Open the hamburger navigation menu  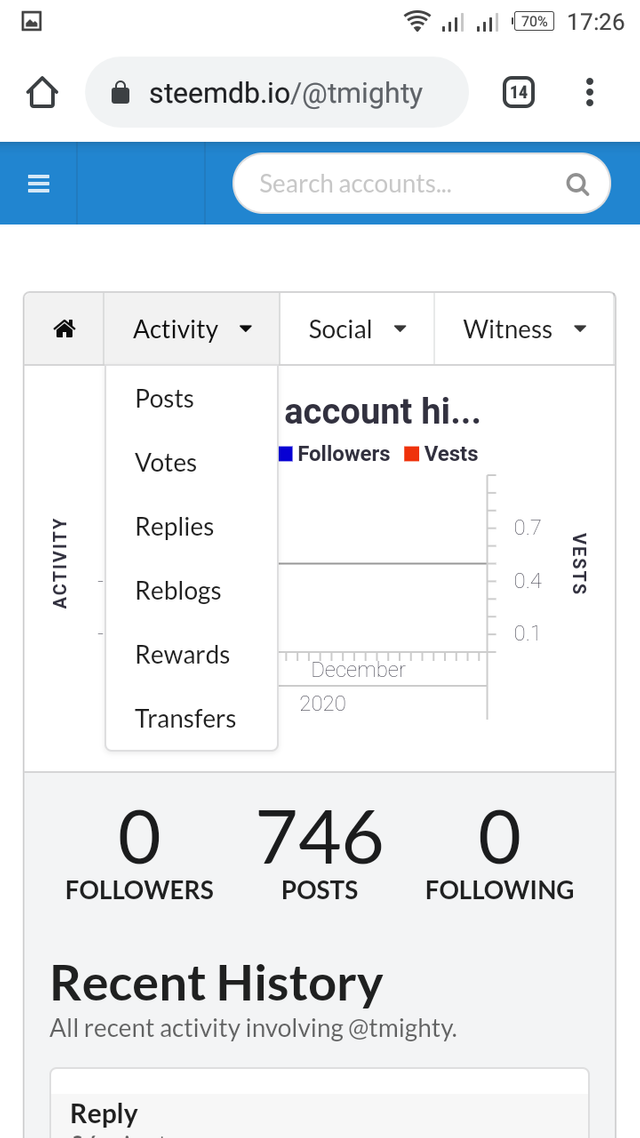(39, 184)
